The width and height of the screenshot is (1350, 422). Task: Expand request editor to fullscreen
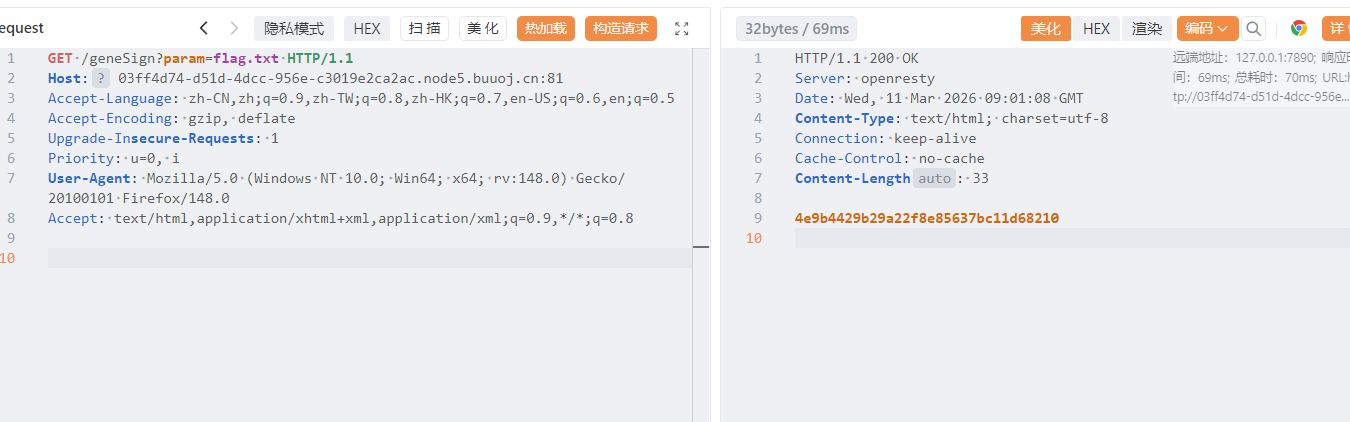point(682,28)
